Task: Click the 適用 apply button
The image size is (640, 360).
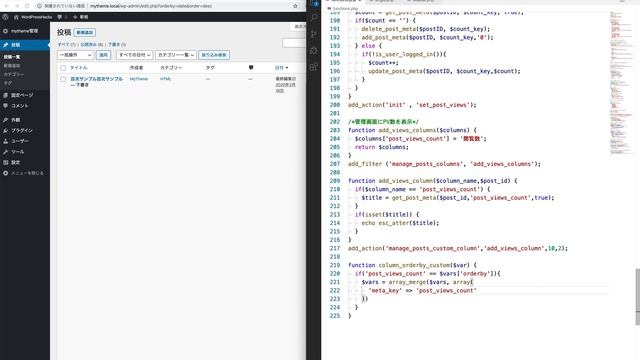Action: pos(103,55)
